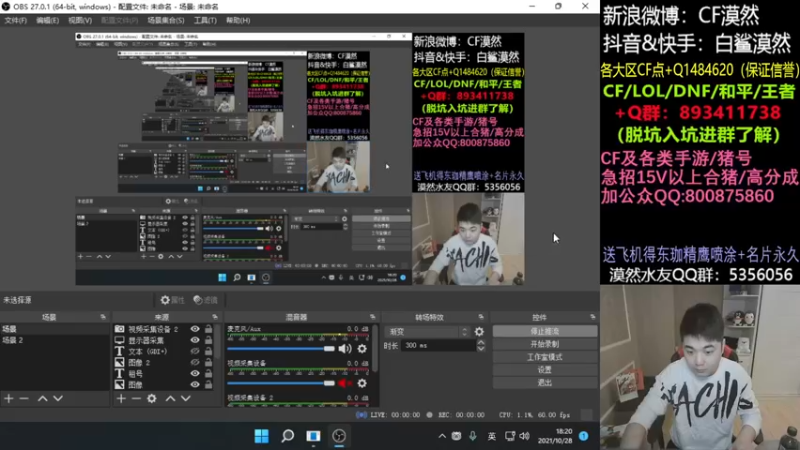
Task: Adjust 视频采集设备 volume slider
Action: 281,383
